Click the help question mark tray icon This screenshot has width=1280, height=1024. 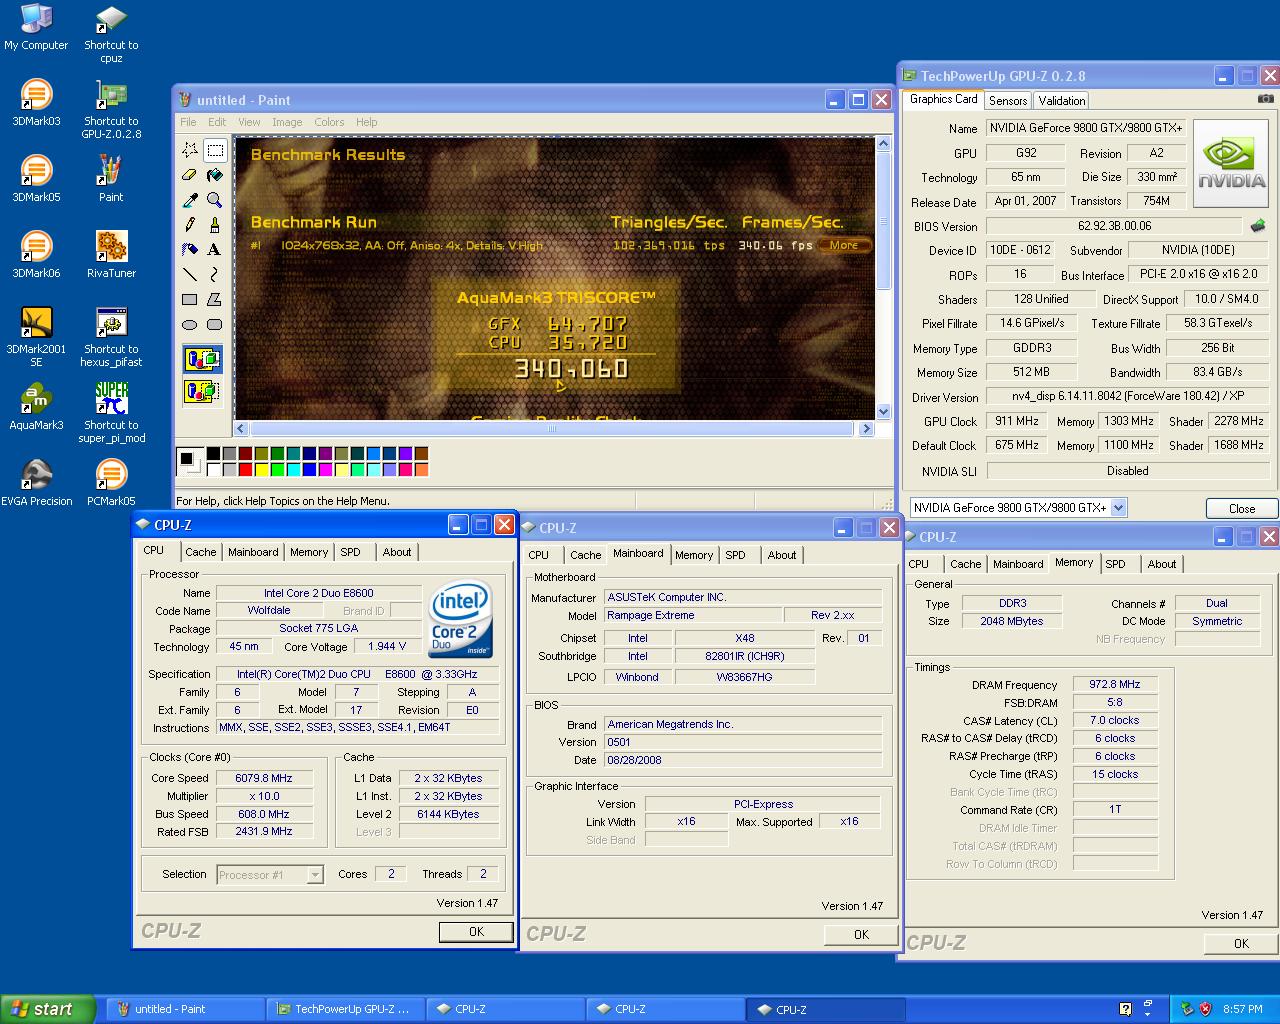pos(1125,1009)
